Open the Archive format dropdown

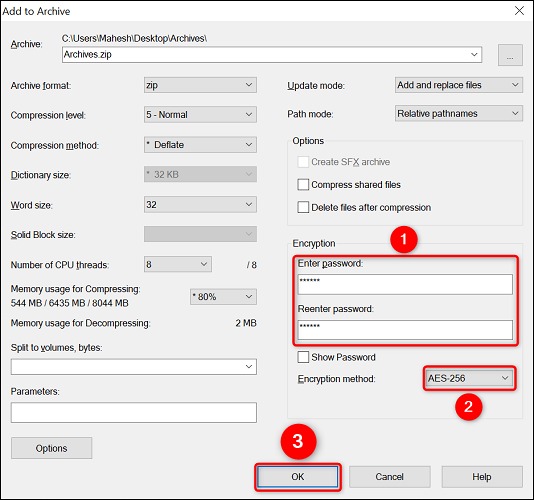point(200,85)
